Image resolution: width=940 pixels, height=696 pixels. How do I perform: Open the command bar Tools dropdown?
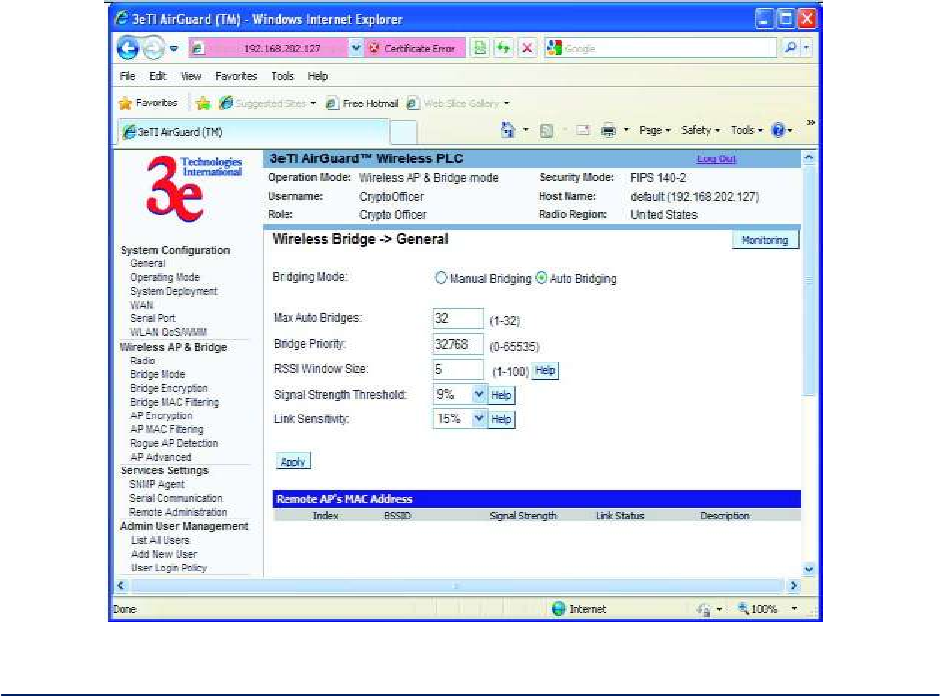[x=746, y=130]
